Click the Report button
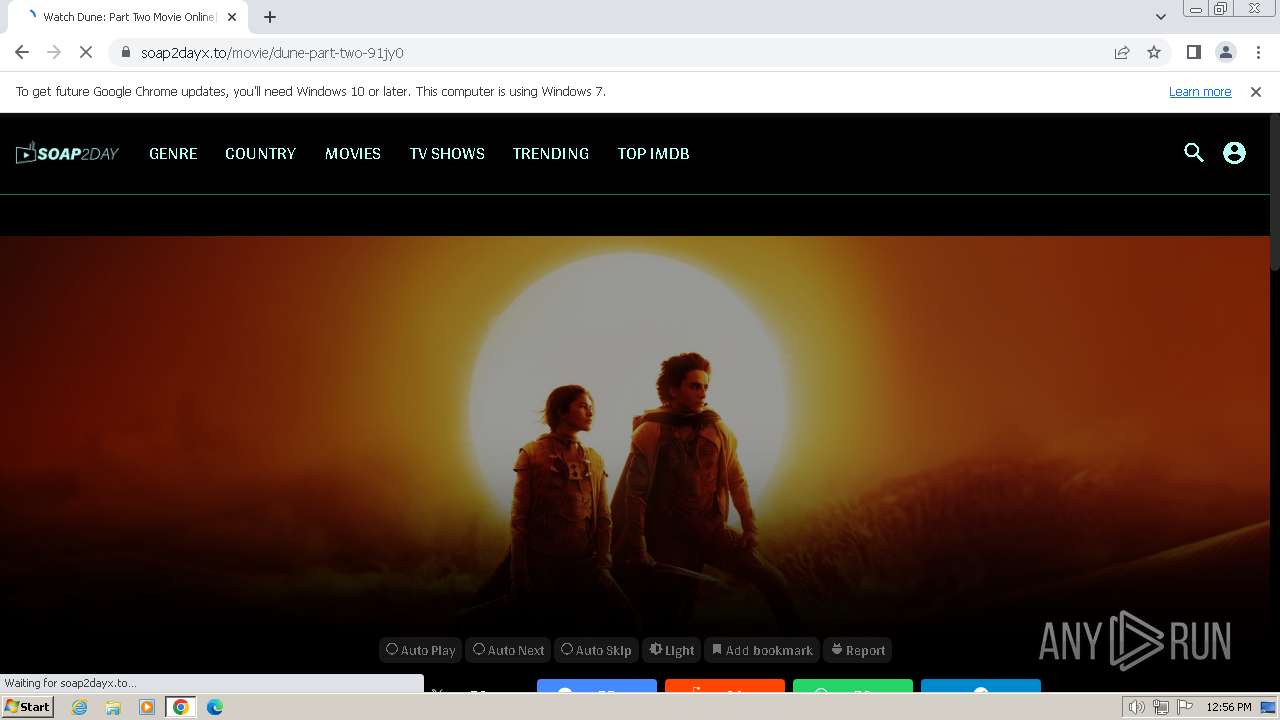 tap(858, 650)
